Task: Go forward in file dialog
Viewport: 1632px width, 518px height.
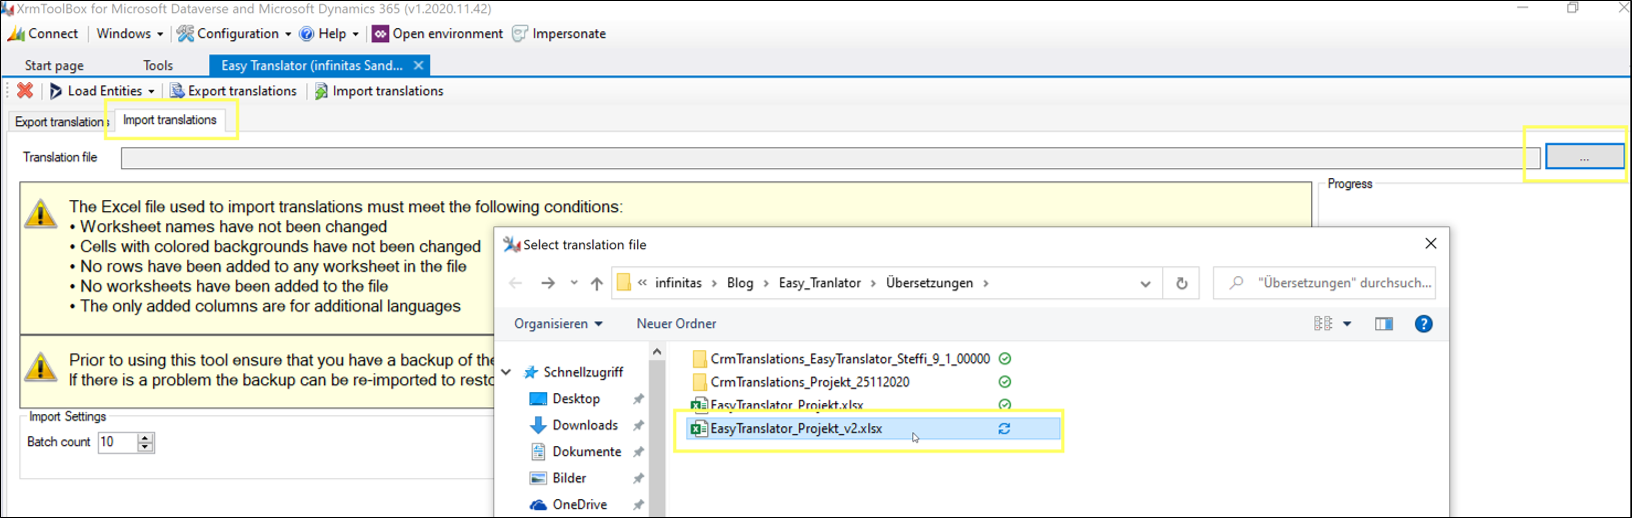Action: 548,284
